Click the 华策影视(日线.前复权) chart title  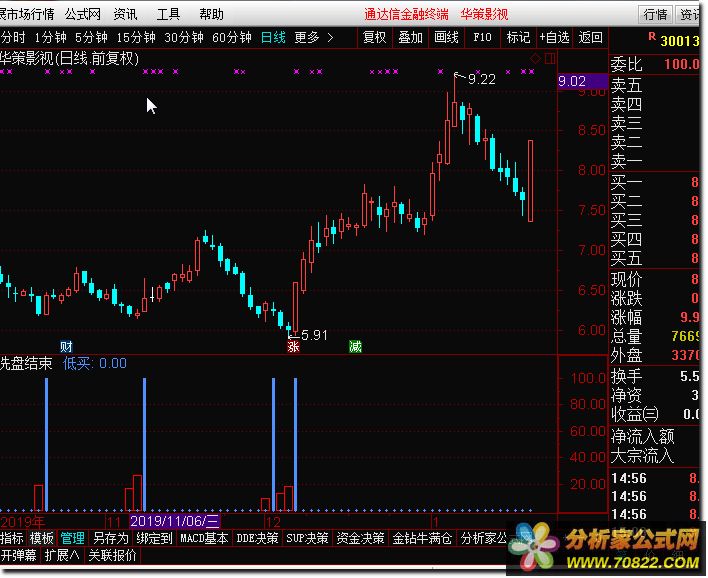[x=69, y=58]
